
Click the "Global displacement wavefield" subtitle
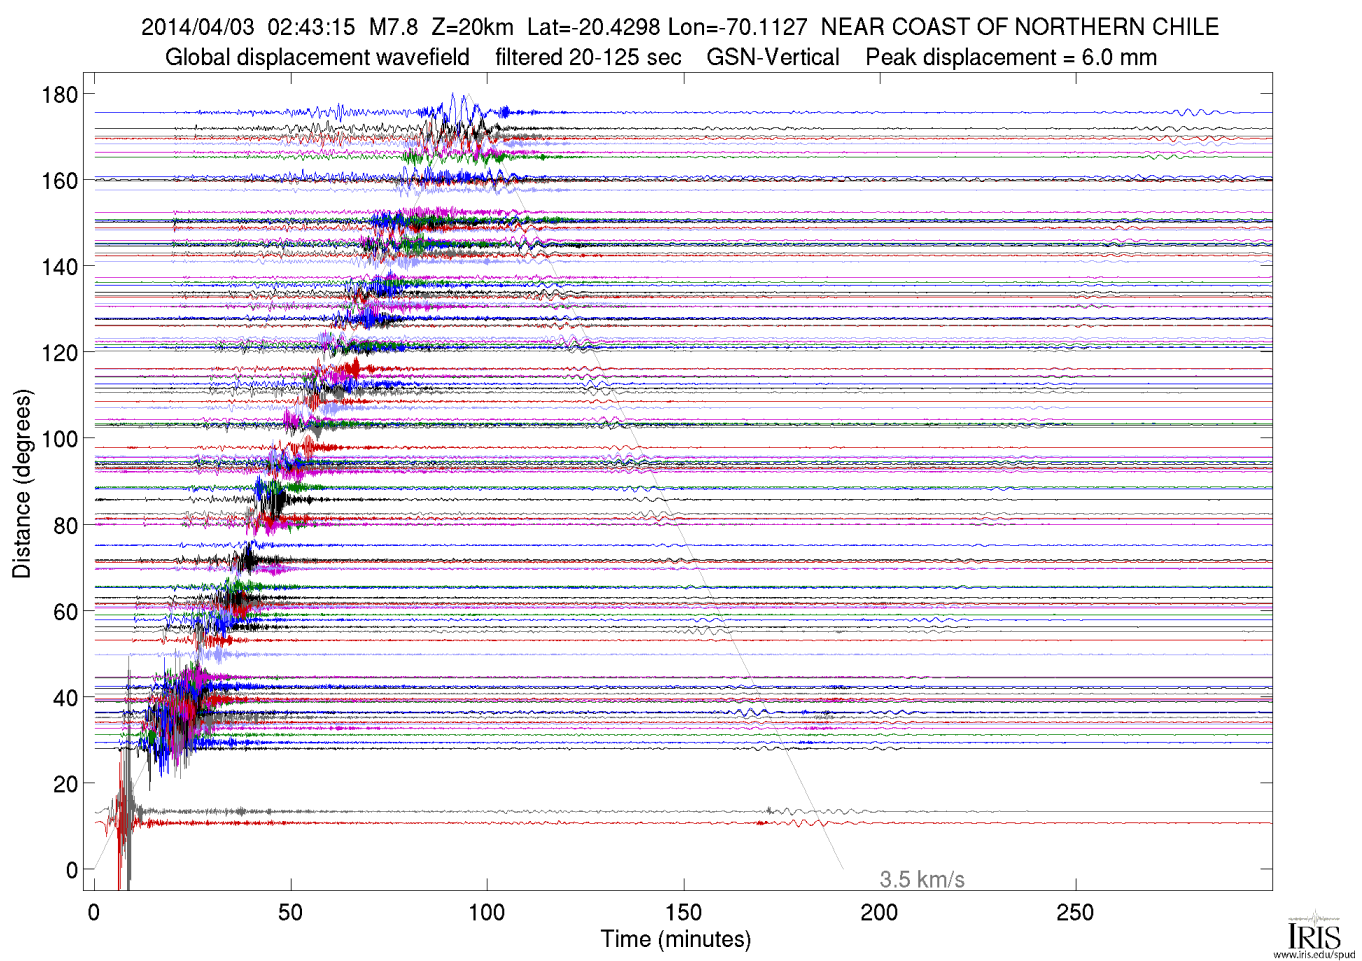pos(317,57)
